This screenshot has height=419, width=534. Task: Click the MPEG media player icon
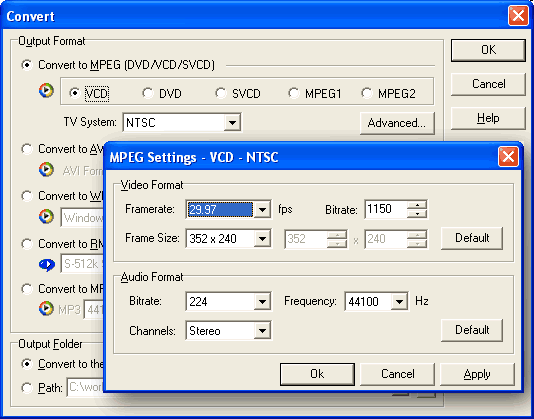coord(46,90)
